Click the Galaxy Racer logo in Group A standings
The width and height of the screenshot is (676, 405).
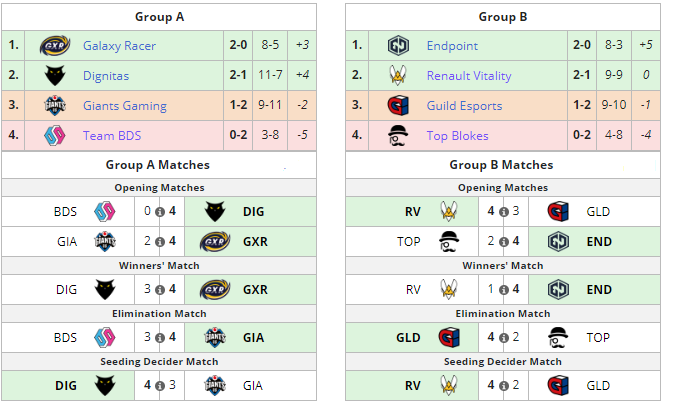tap(55, 46)
